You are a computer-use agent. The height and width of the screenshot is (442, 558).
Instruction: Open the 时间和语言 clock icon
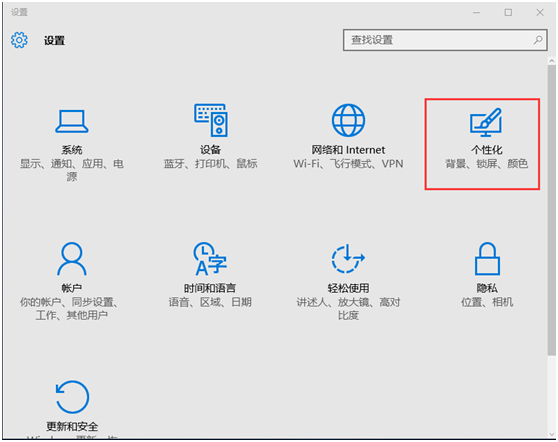pyautogui.click(x=210, y=259)
